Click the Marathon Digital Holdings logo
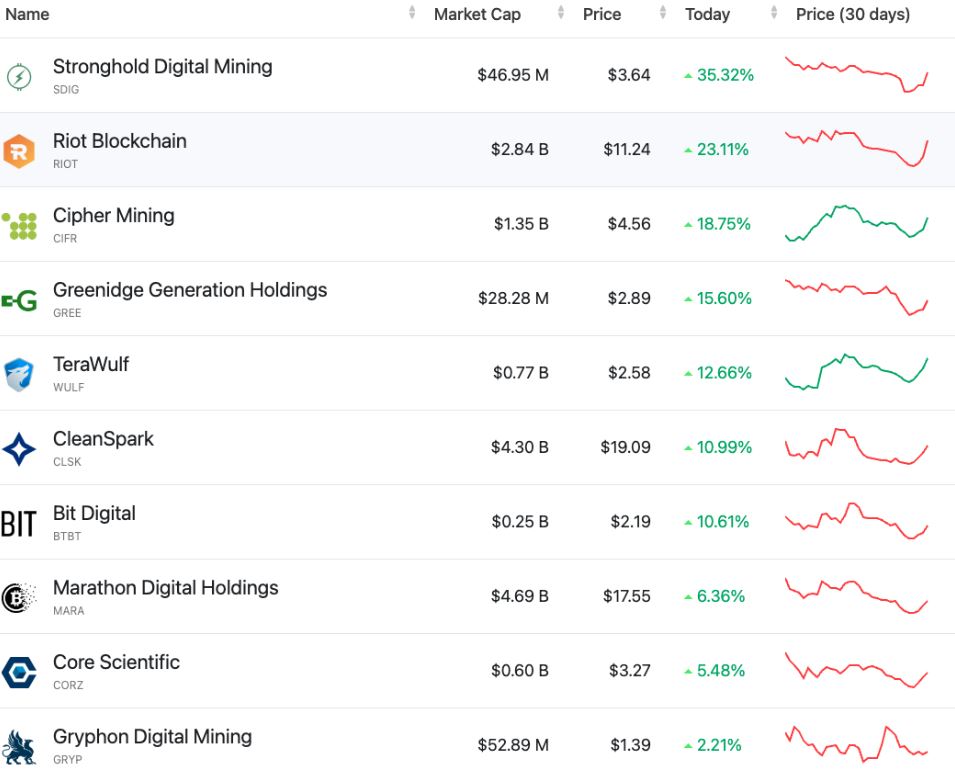 point(19,598)
